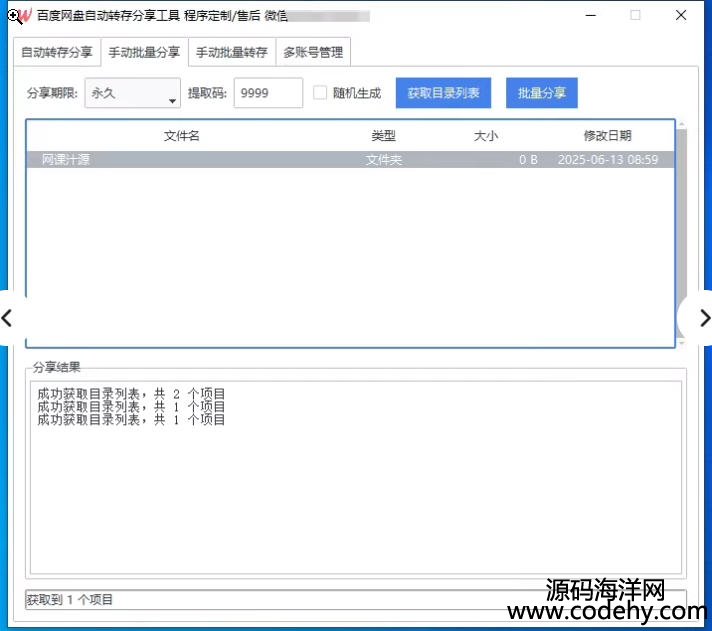The width and height of the screenshot is (712, 631).
Task: Click the 批量分享 button
Action: 541,93
